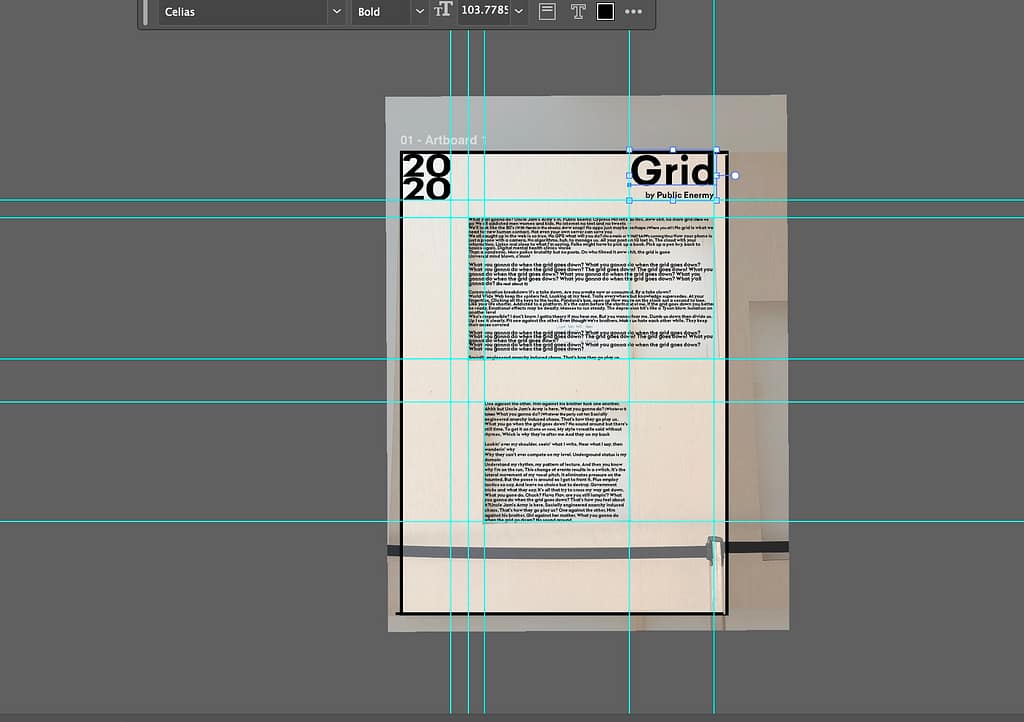Click the by Public Enermy subtitle text
1024x722 pixels.
tap(679, 195)
